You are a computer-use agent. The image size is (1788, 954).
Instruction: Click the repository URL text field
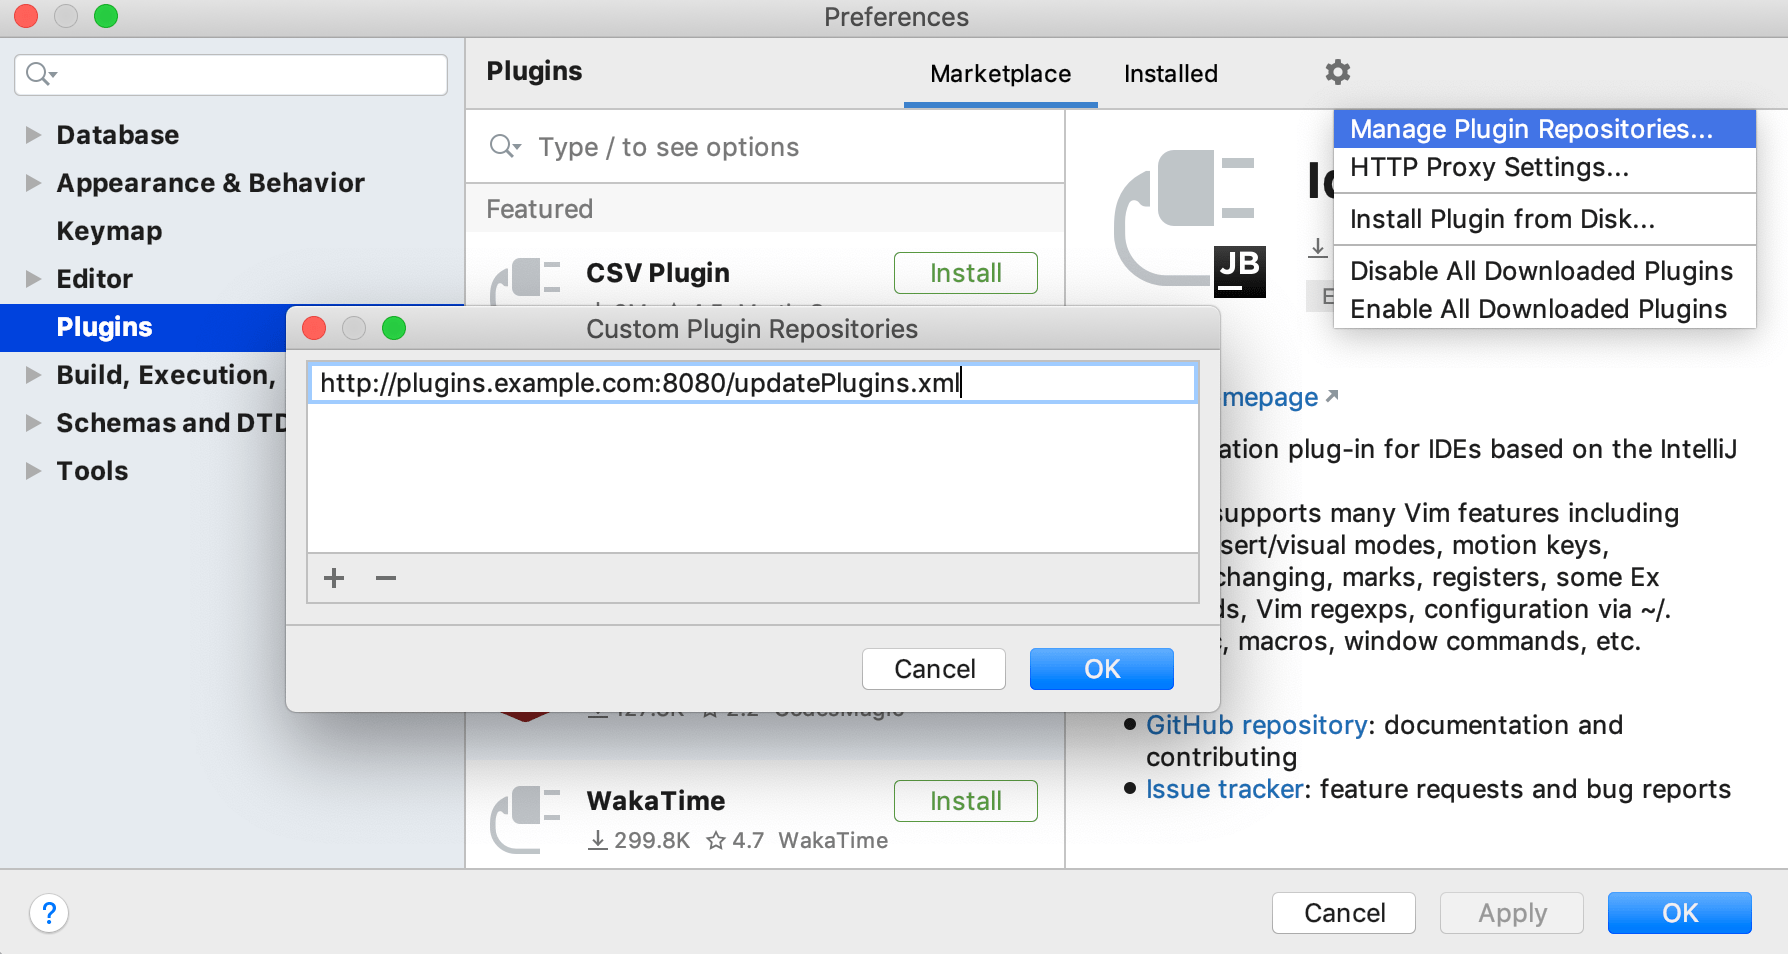pyautogui.click(x=752, y=383)
